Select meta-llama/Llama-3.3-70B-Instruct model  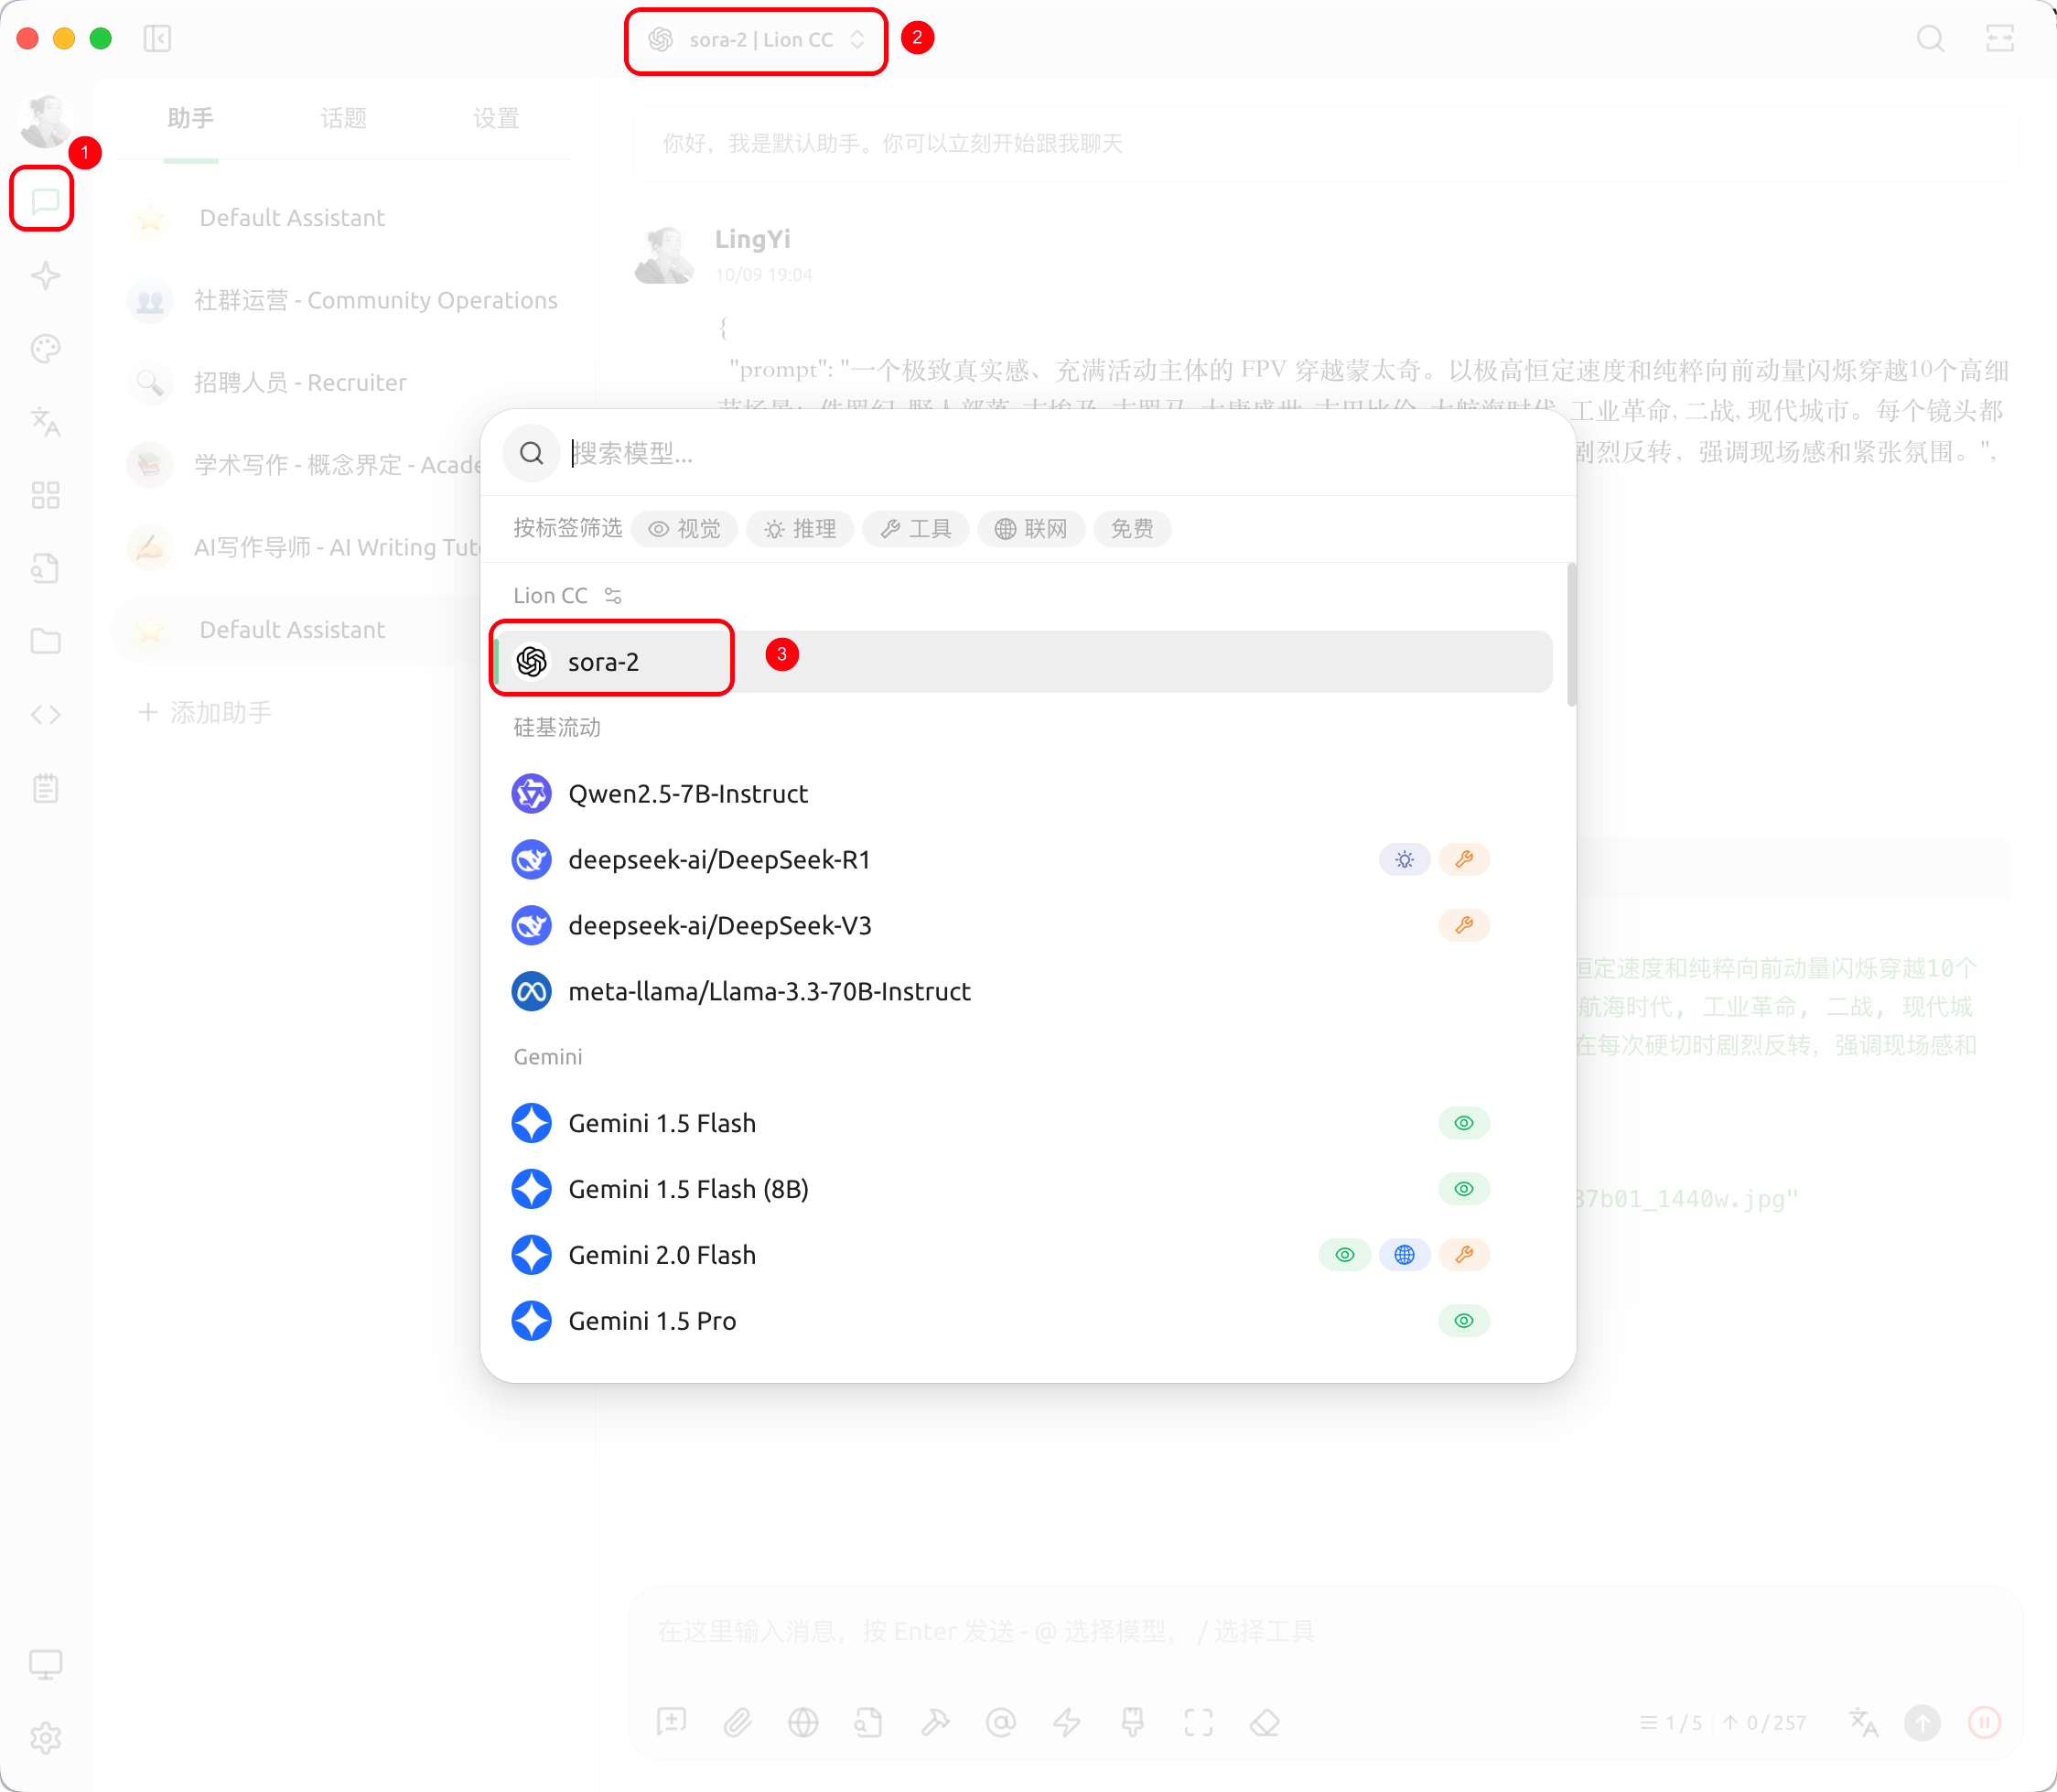pyautogui.click(x=1023, y=992)
